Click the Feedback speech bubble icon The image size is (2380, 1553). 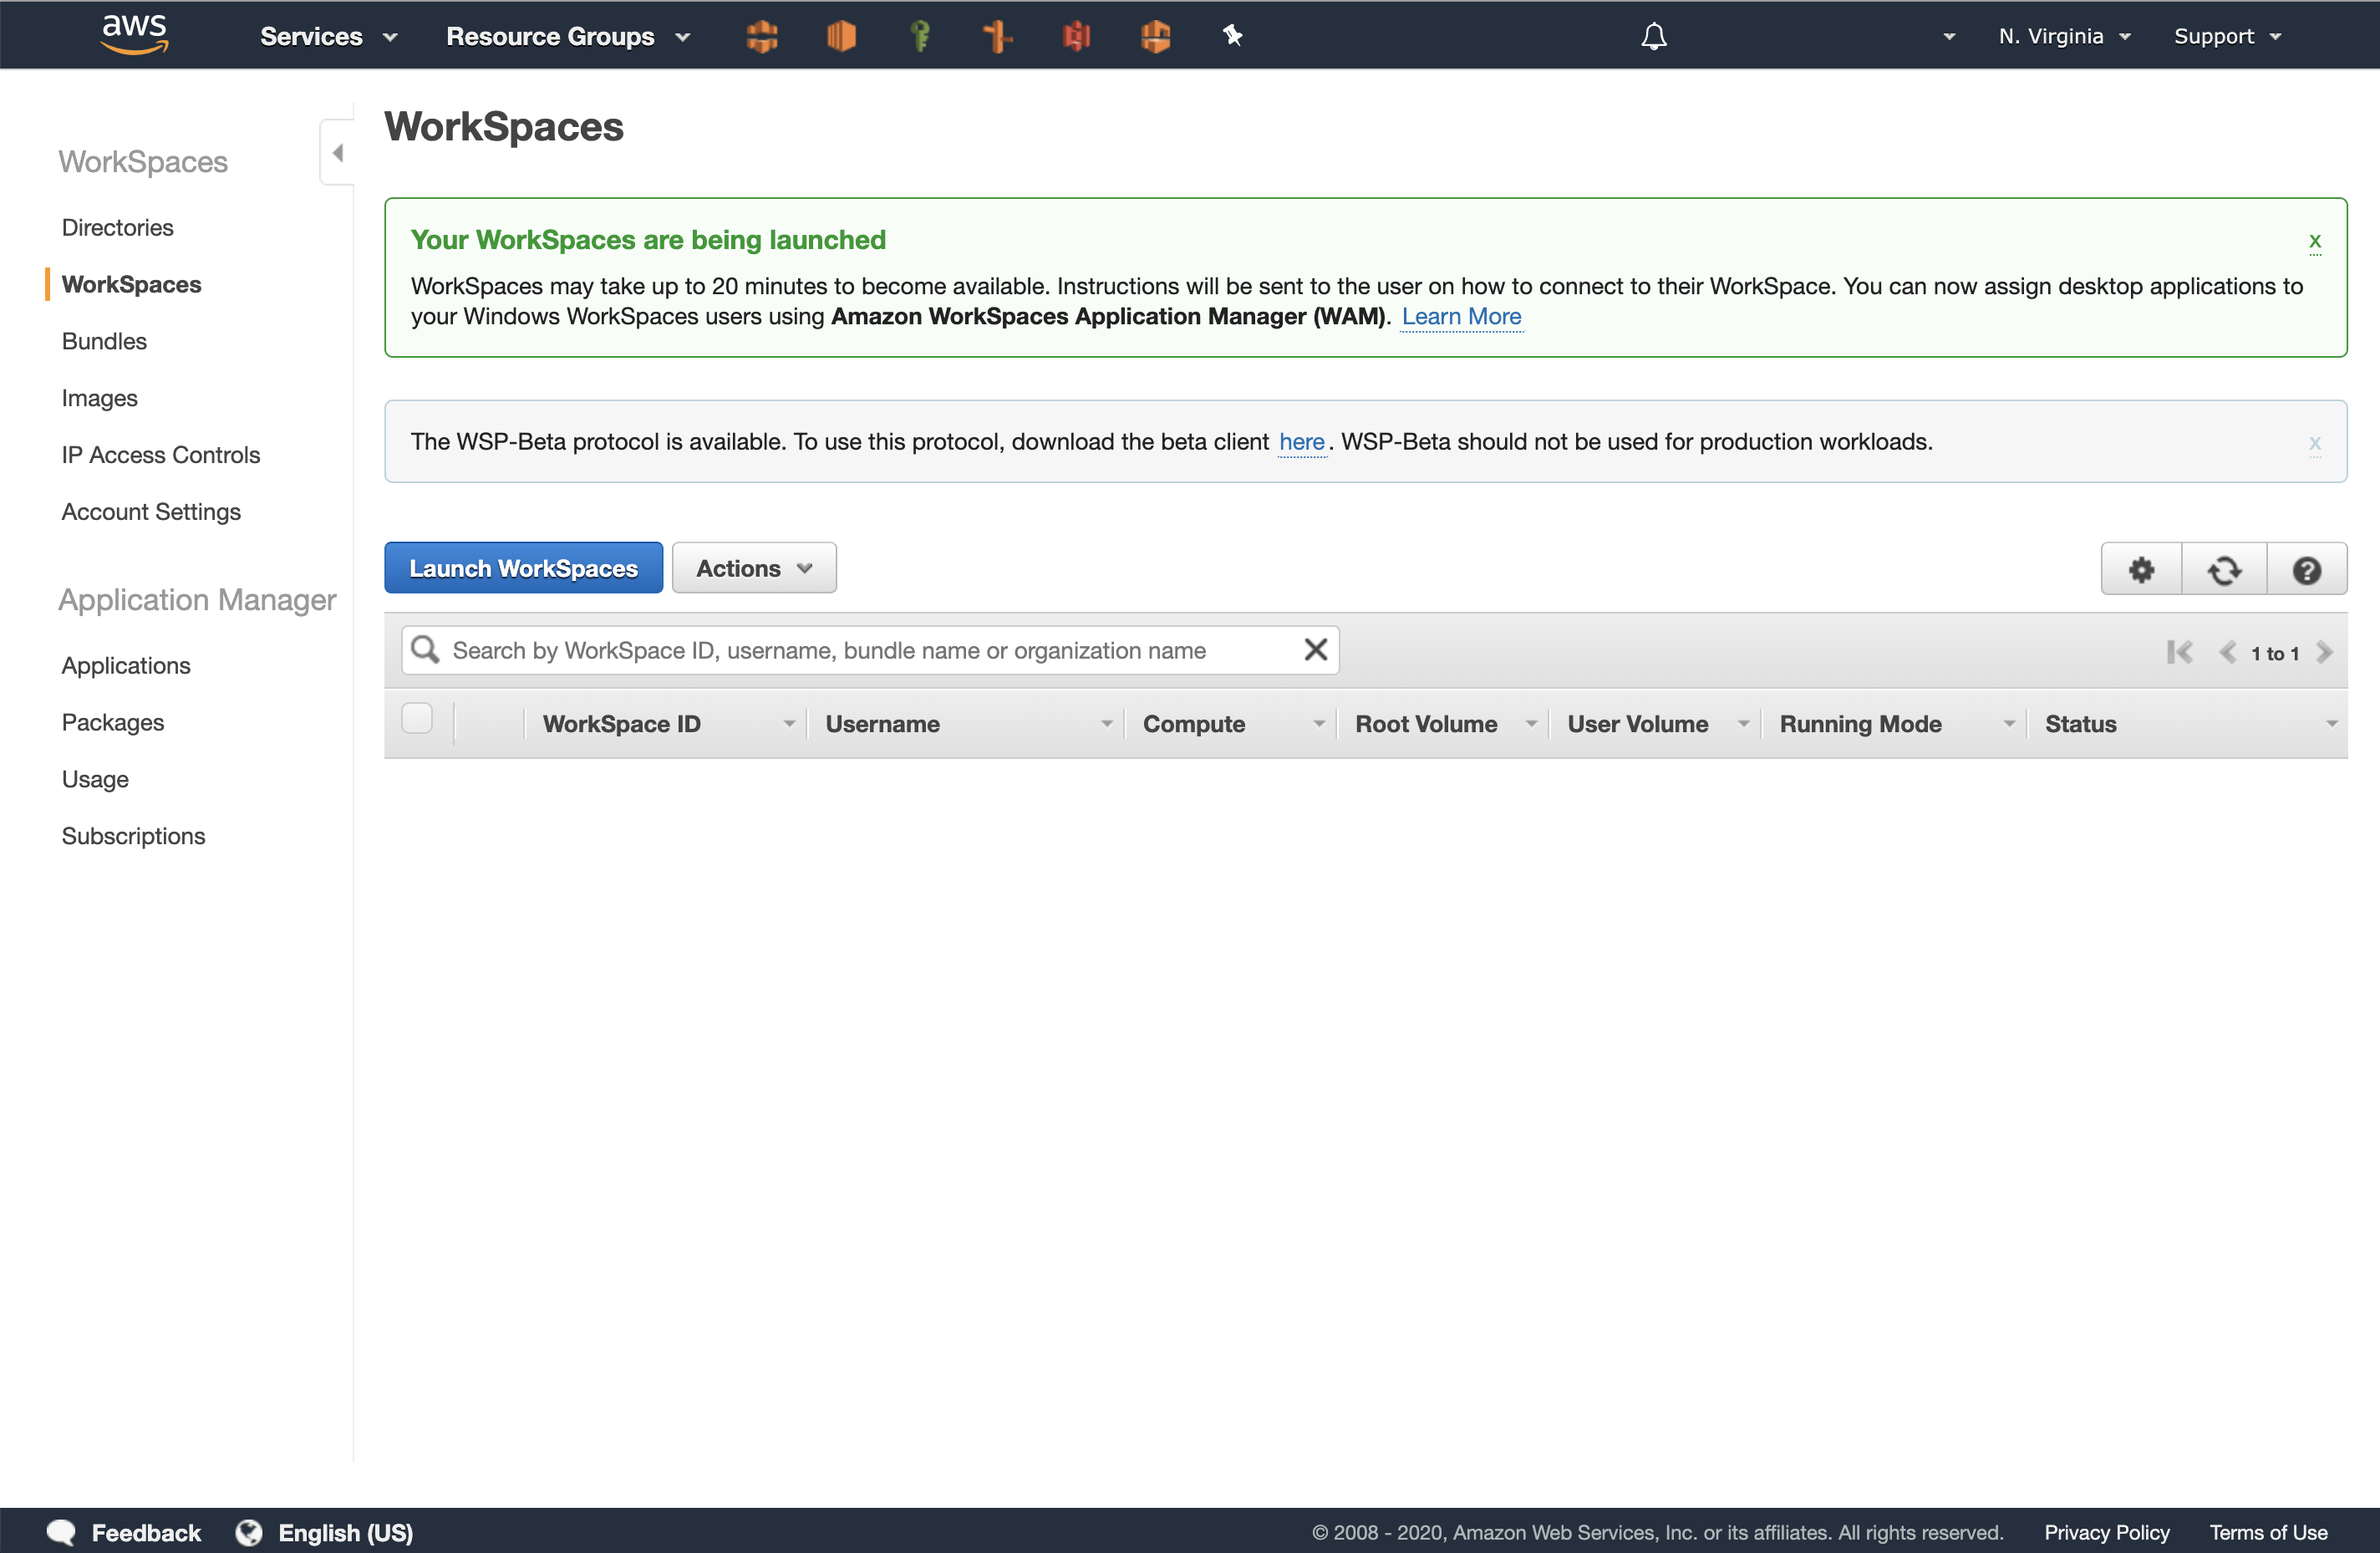point(61,1532)
